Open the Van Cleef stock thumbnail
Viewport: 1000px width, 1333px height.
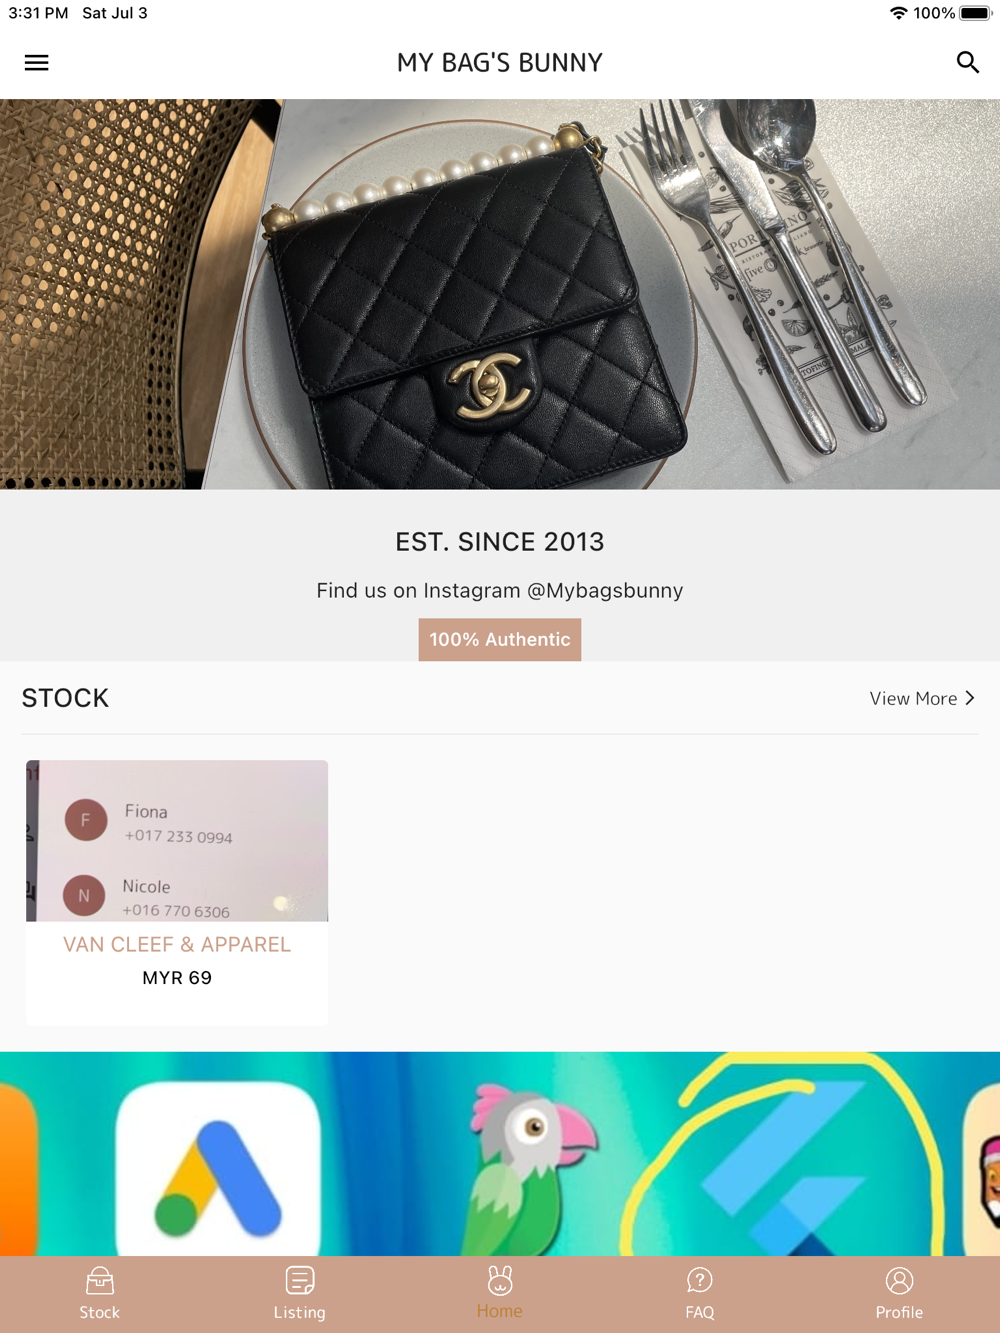(x=177, y=841)
